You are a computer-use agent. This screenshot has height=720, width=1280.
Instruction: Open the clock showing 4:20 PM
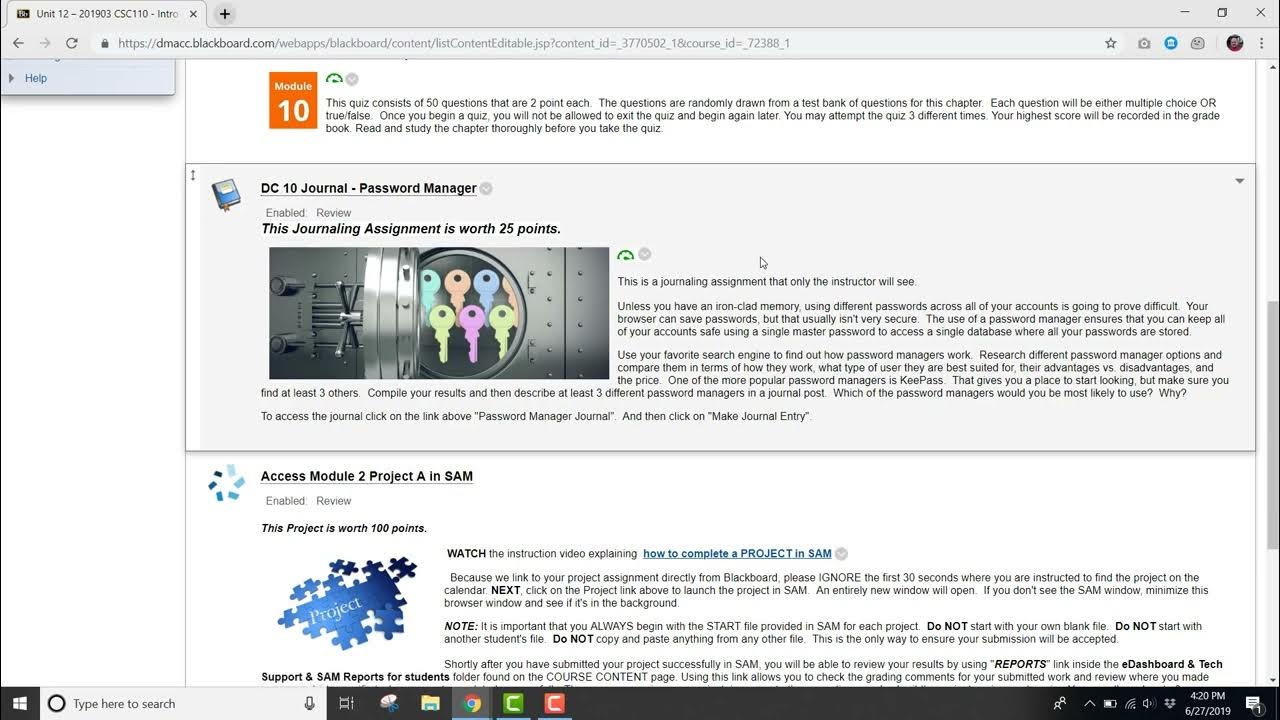(x=1208, y=704)
